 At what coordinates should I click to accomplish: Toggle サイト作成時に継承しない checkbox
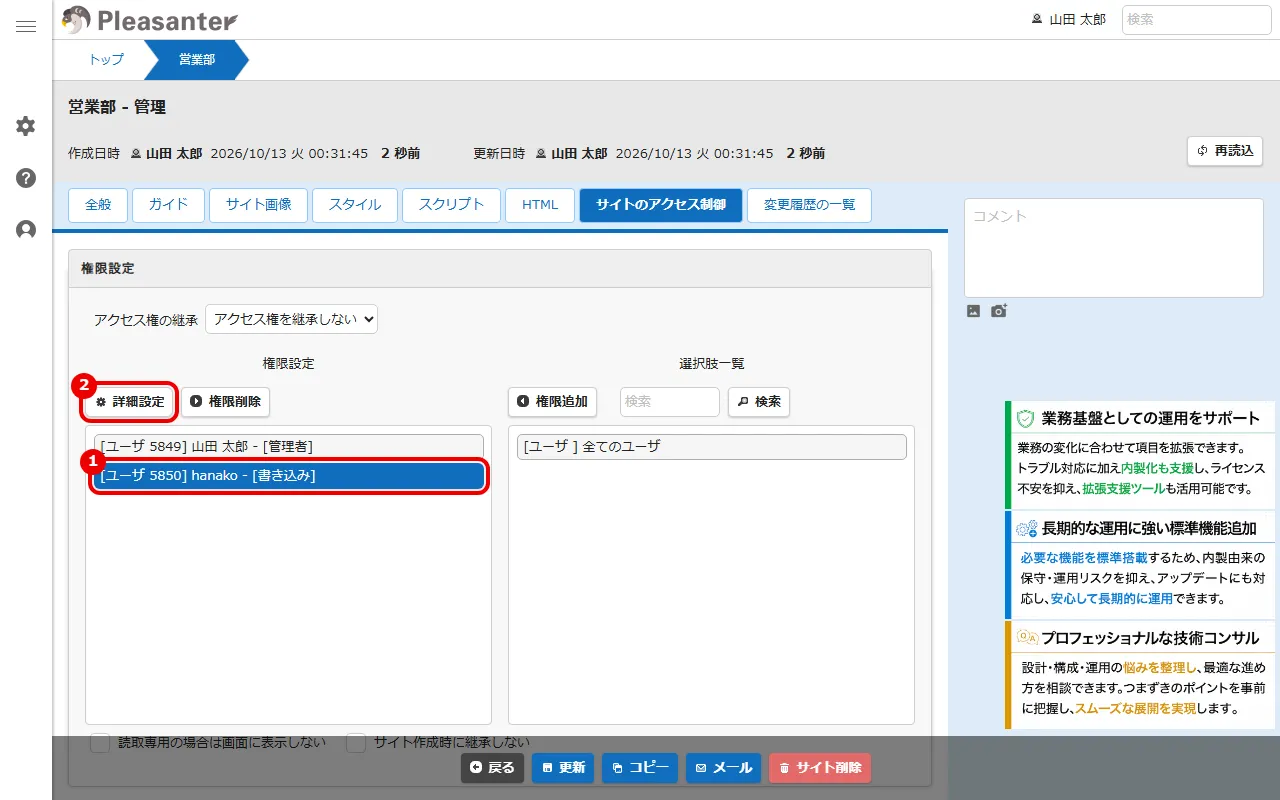point(356,743)
